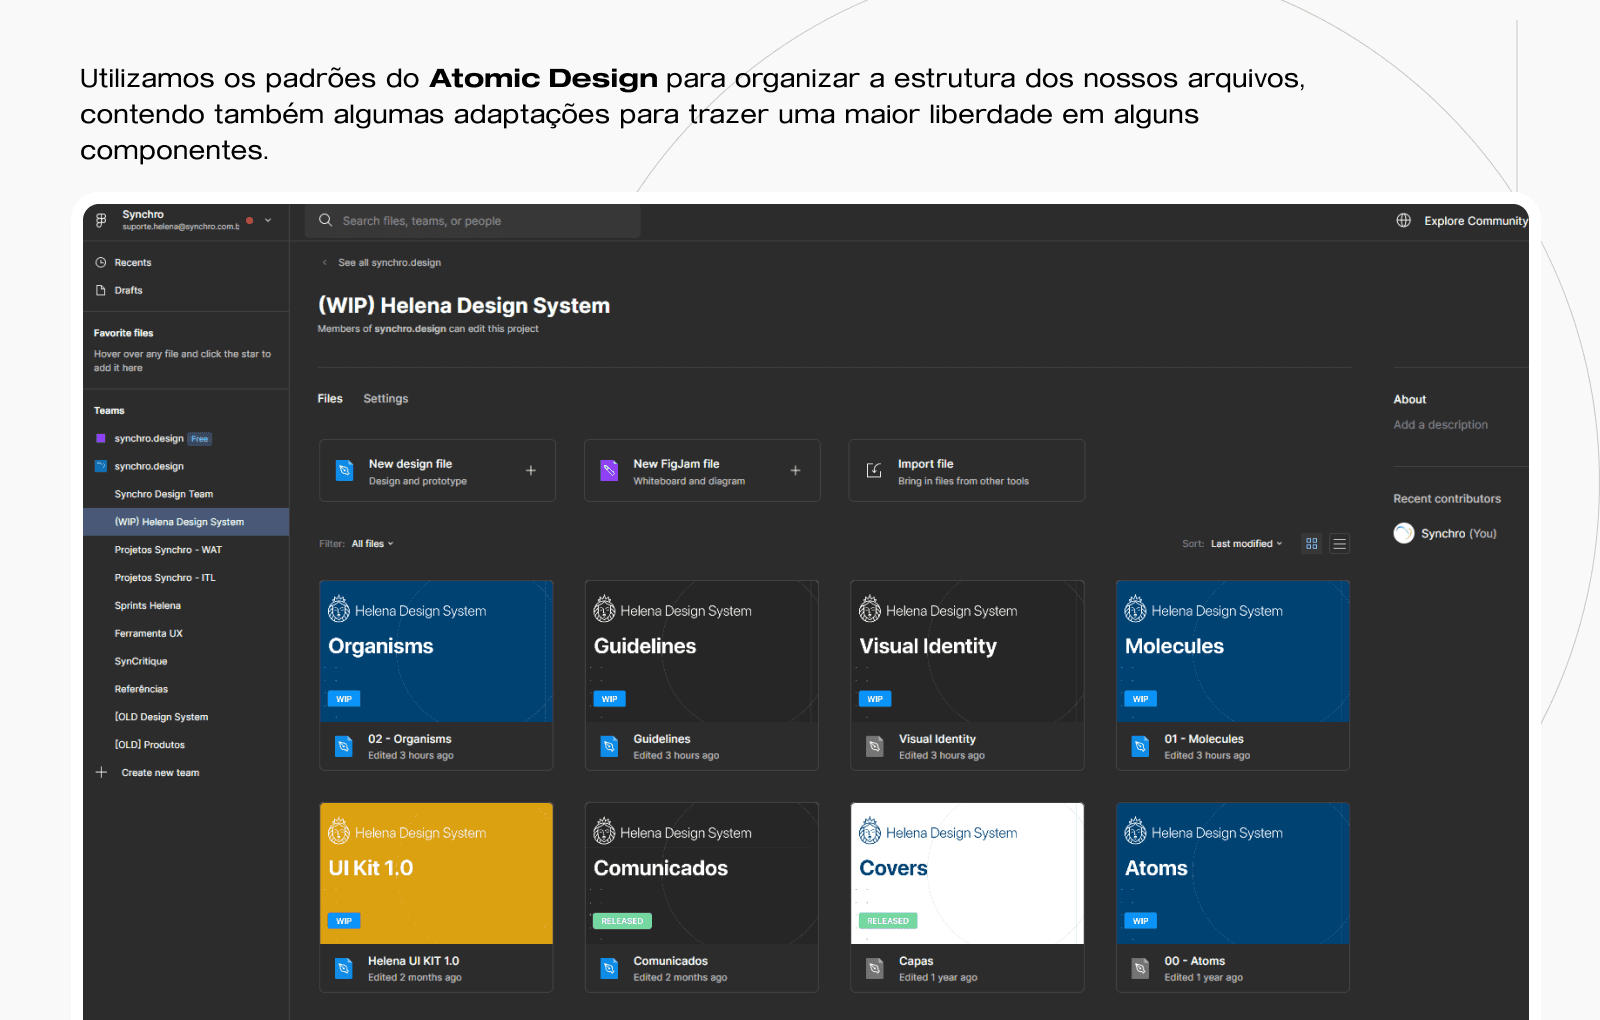Click the Figma logo icon beside Synchro
The image size is (1600, 1020).
pyautogui.click(x=101, y=220)
